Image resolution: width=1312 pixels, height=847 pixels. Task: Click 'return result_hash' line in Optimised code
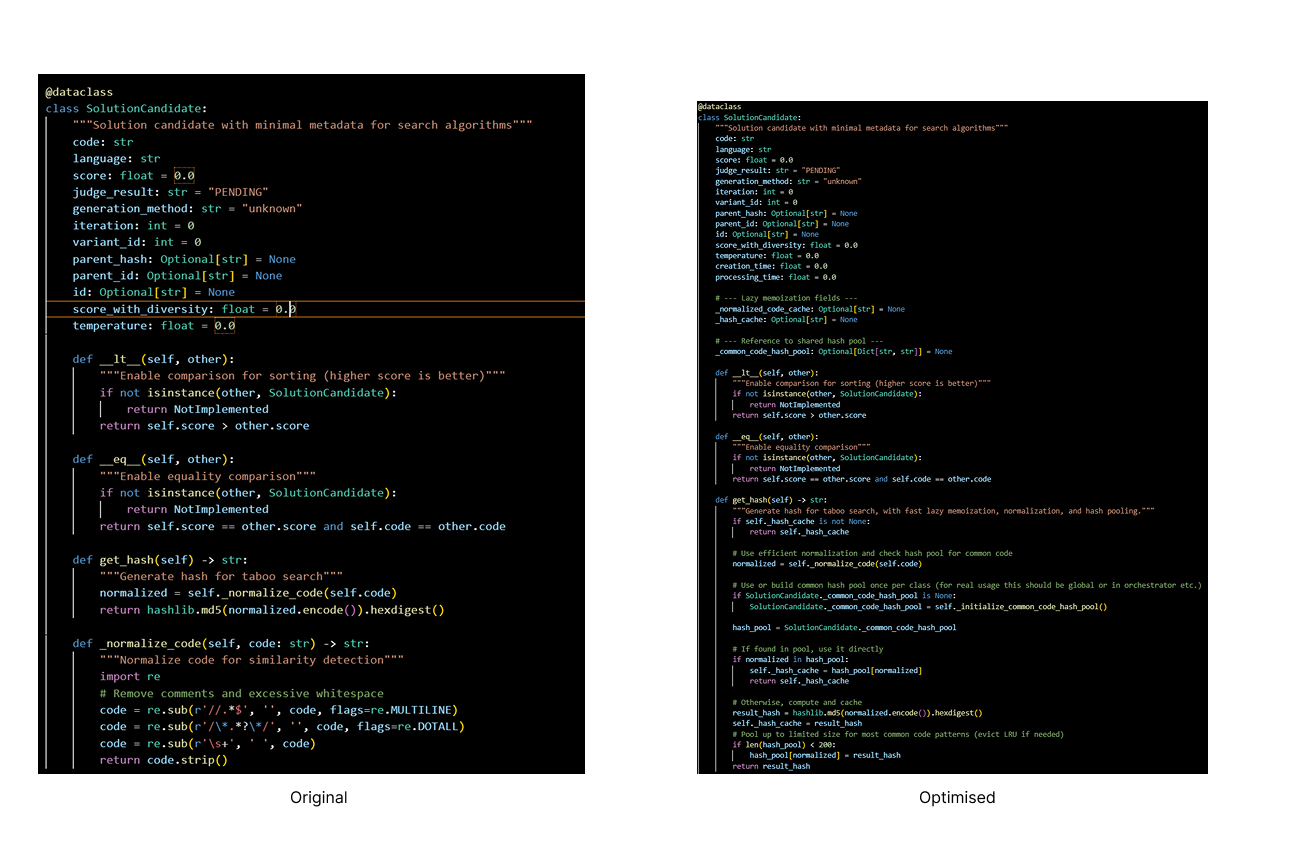point(771,766)
